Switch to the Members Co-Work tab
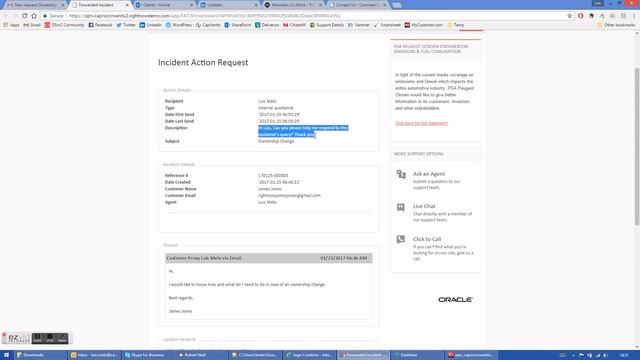The image size is (640, 360). 293,5
